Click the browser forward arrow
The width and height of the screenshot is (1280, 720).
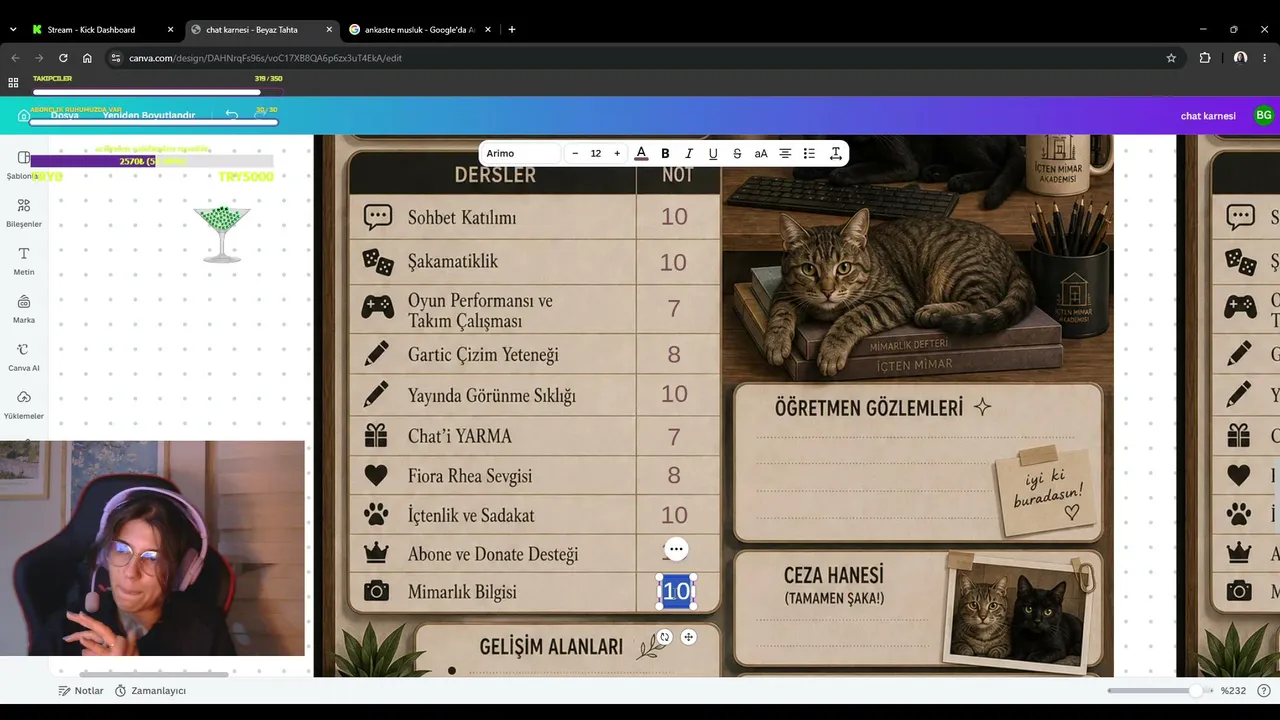39,58
